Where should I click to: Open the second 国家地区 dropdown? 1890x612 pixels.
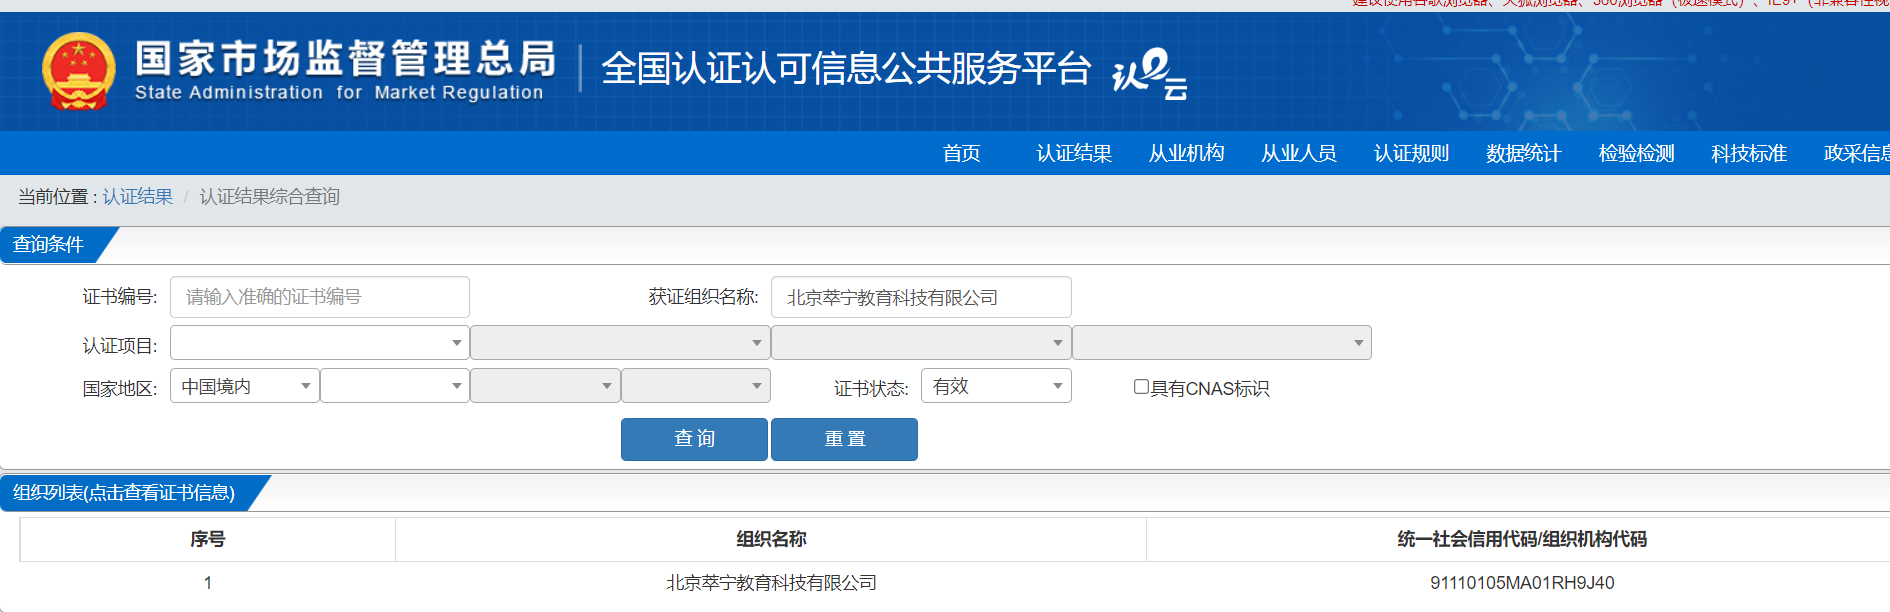[x=395, y=386]
